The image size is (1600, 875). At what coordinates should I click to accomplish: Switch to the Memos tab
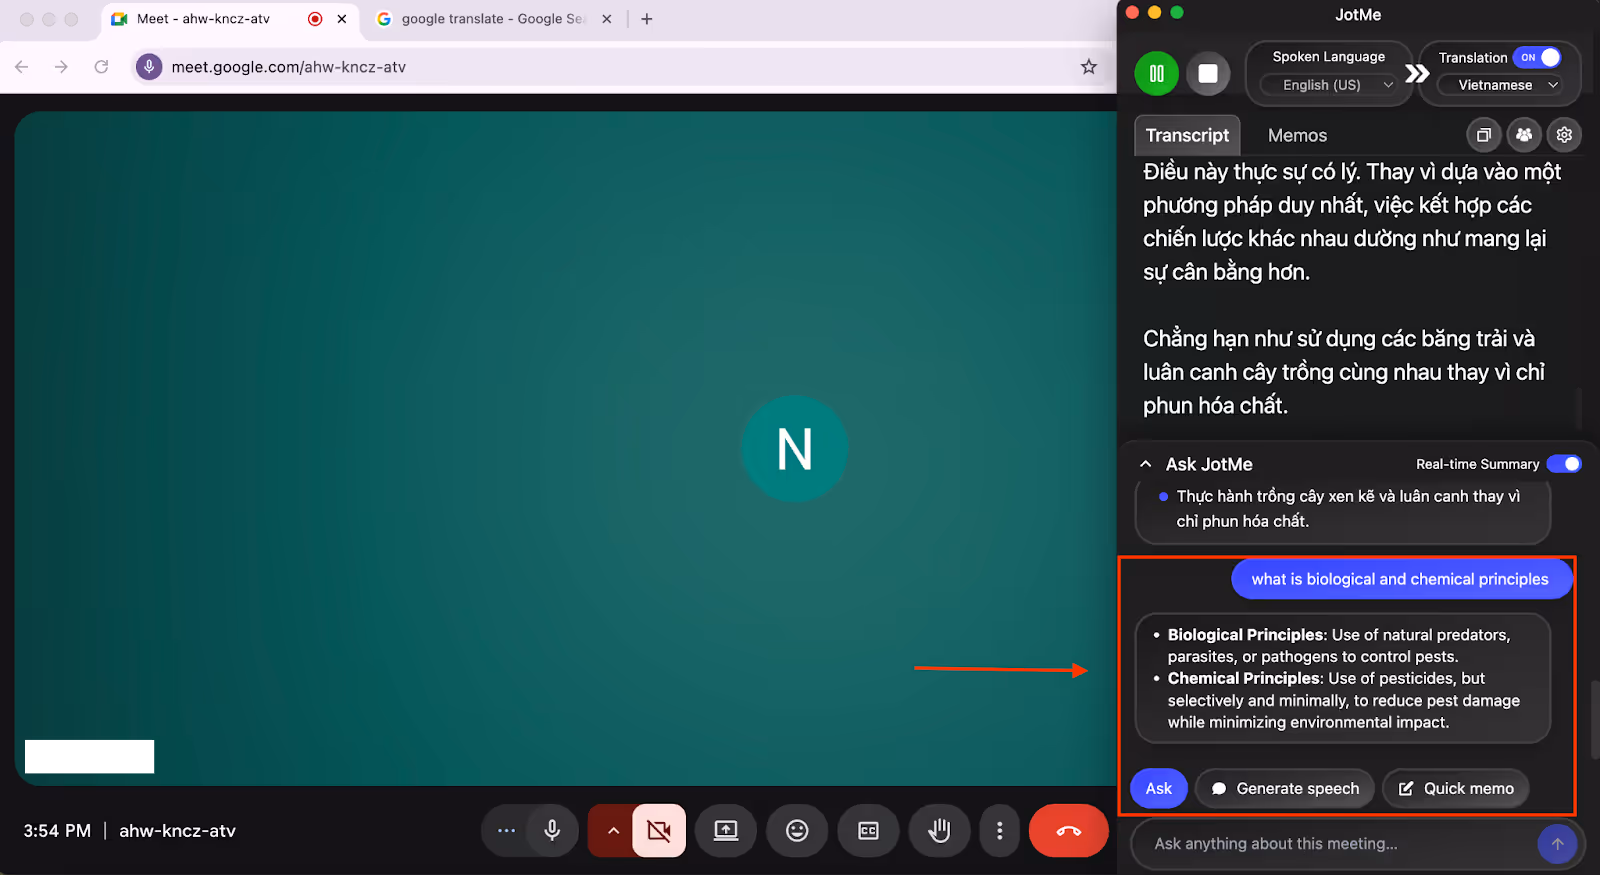tap(1297, 135)
